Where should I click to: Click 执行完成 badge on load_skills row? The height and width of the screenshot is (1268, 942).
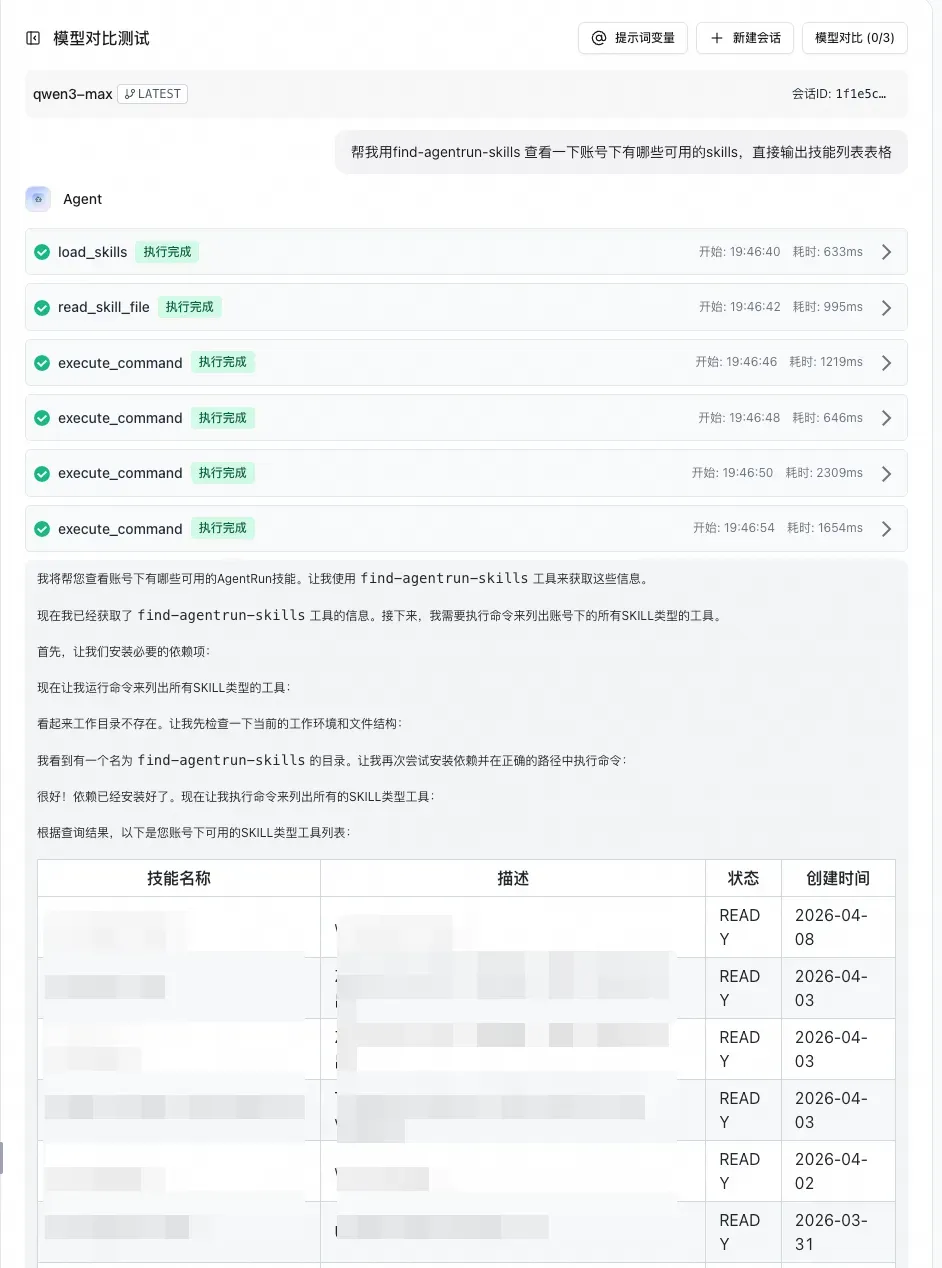tap(167, 252)
